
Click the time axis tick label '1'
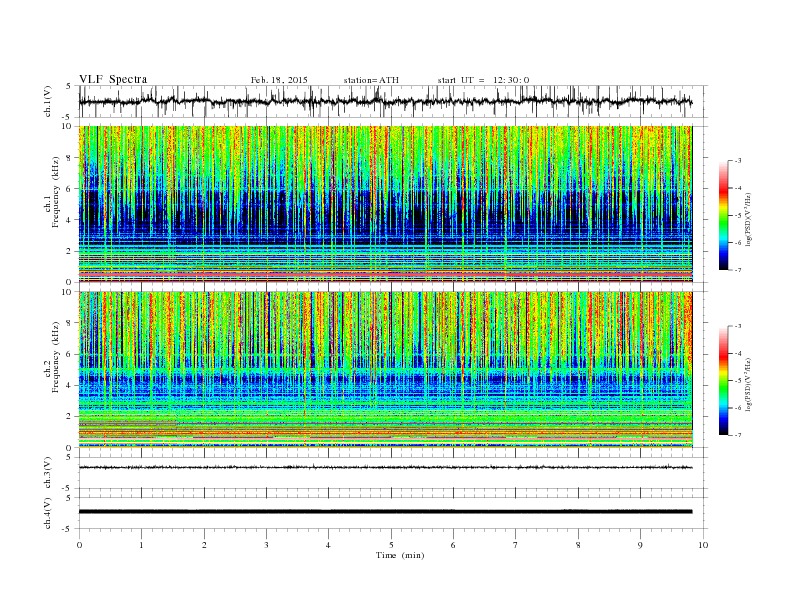pyautogui.click(x=141, y=545)
